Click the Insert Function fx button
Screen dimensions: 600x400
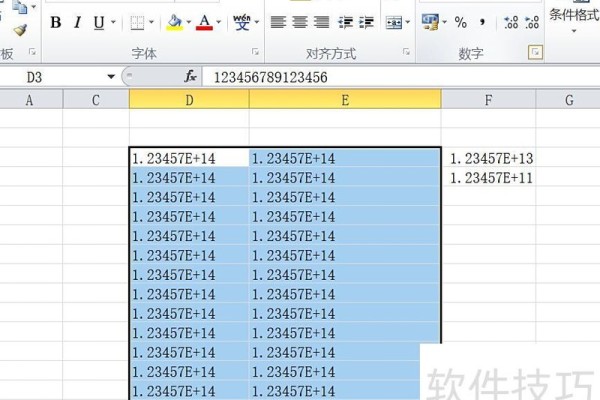click(x=190, y=77)
